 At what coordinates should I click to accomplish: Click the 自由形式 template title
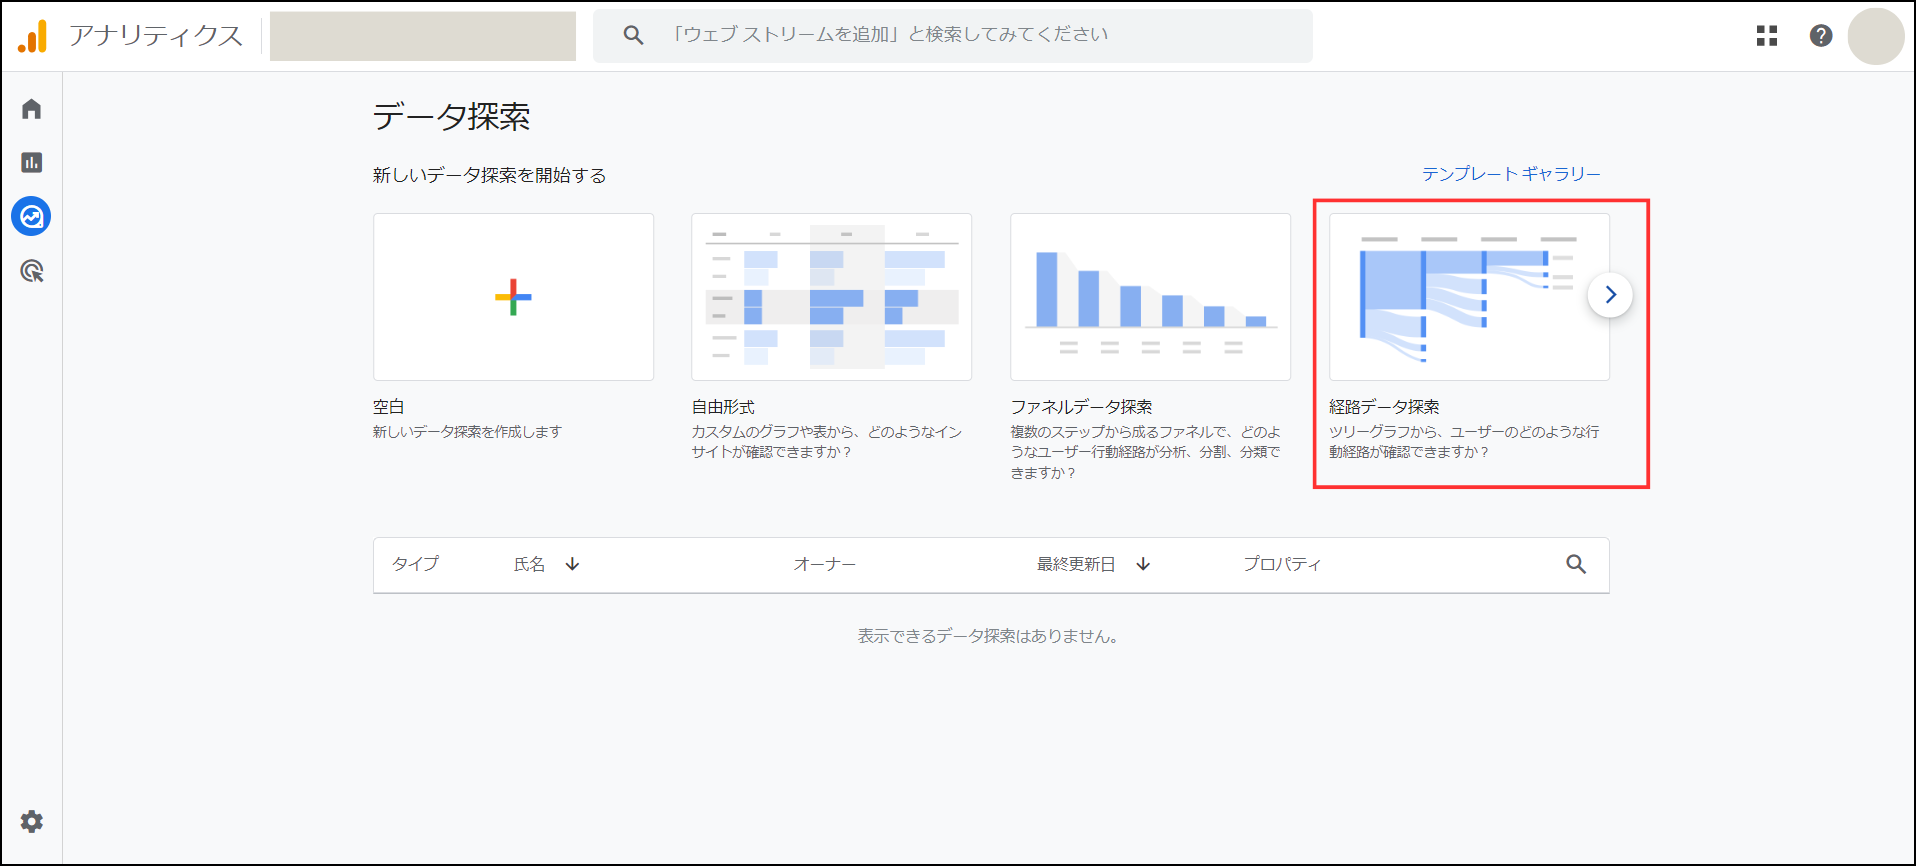(x=723, y=407)
